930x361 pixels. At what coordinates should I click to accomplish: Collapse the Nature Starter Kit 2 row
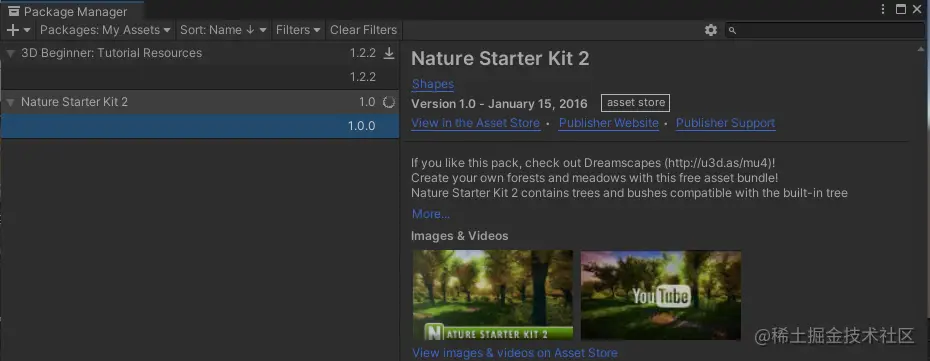click(x=10, y=103)
